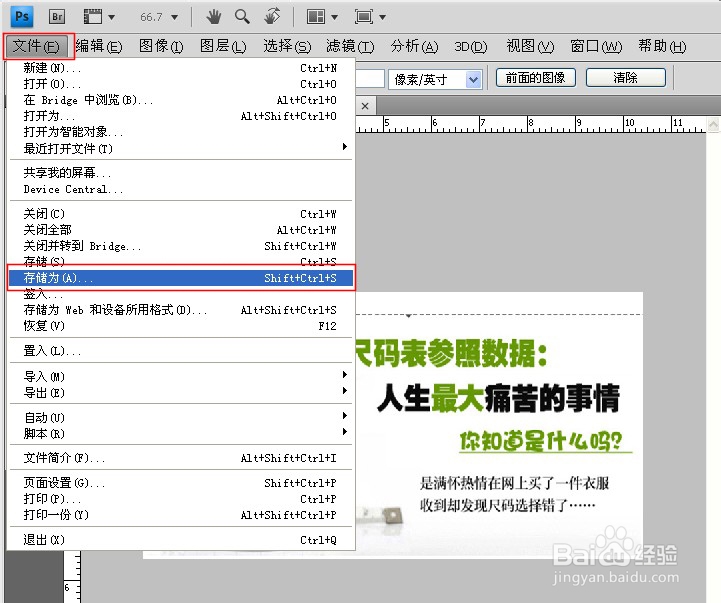This screenshot has width=721, height=603.
Task: Choose 在 Bridge 中浏览(B)...
Action: pyautogui.click(x=180, y=100)
